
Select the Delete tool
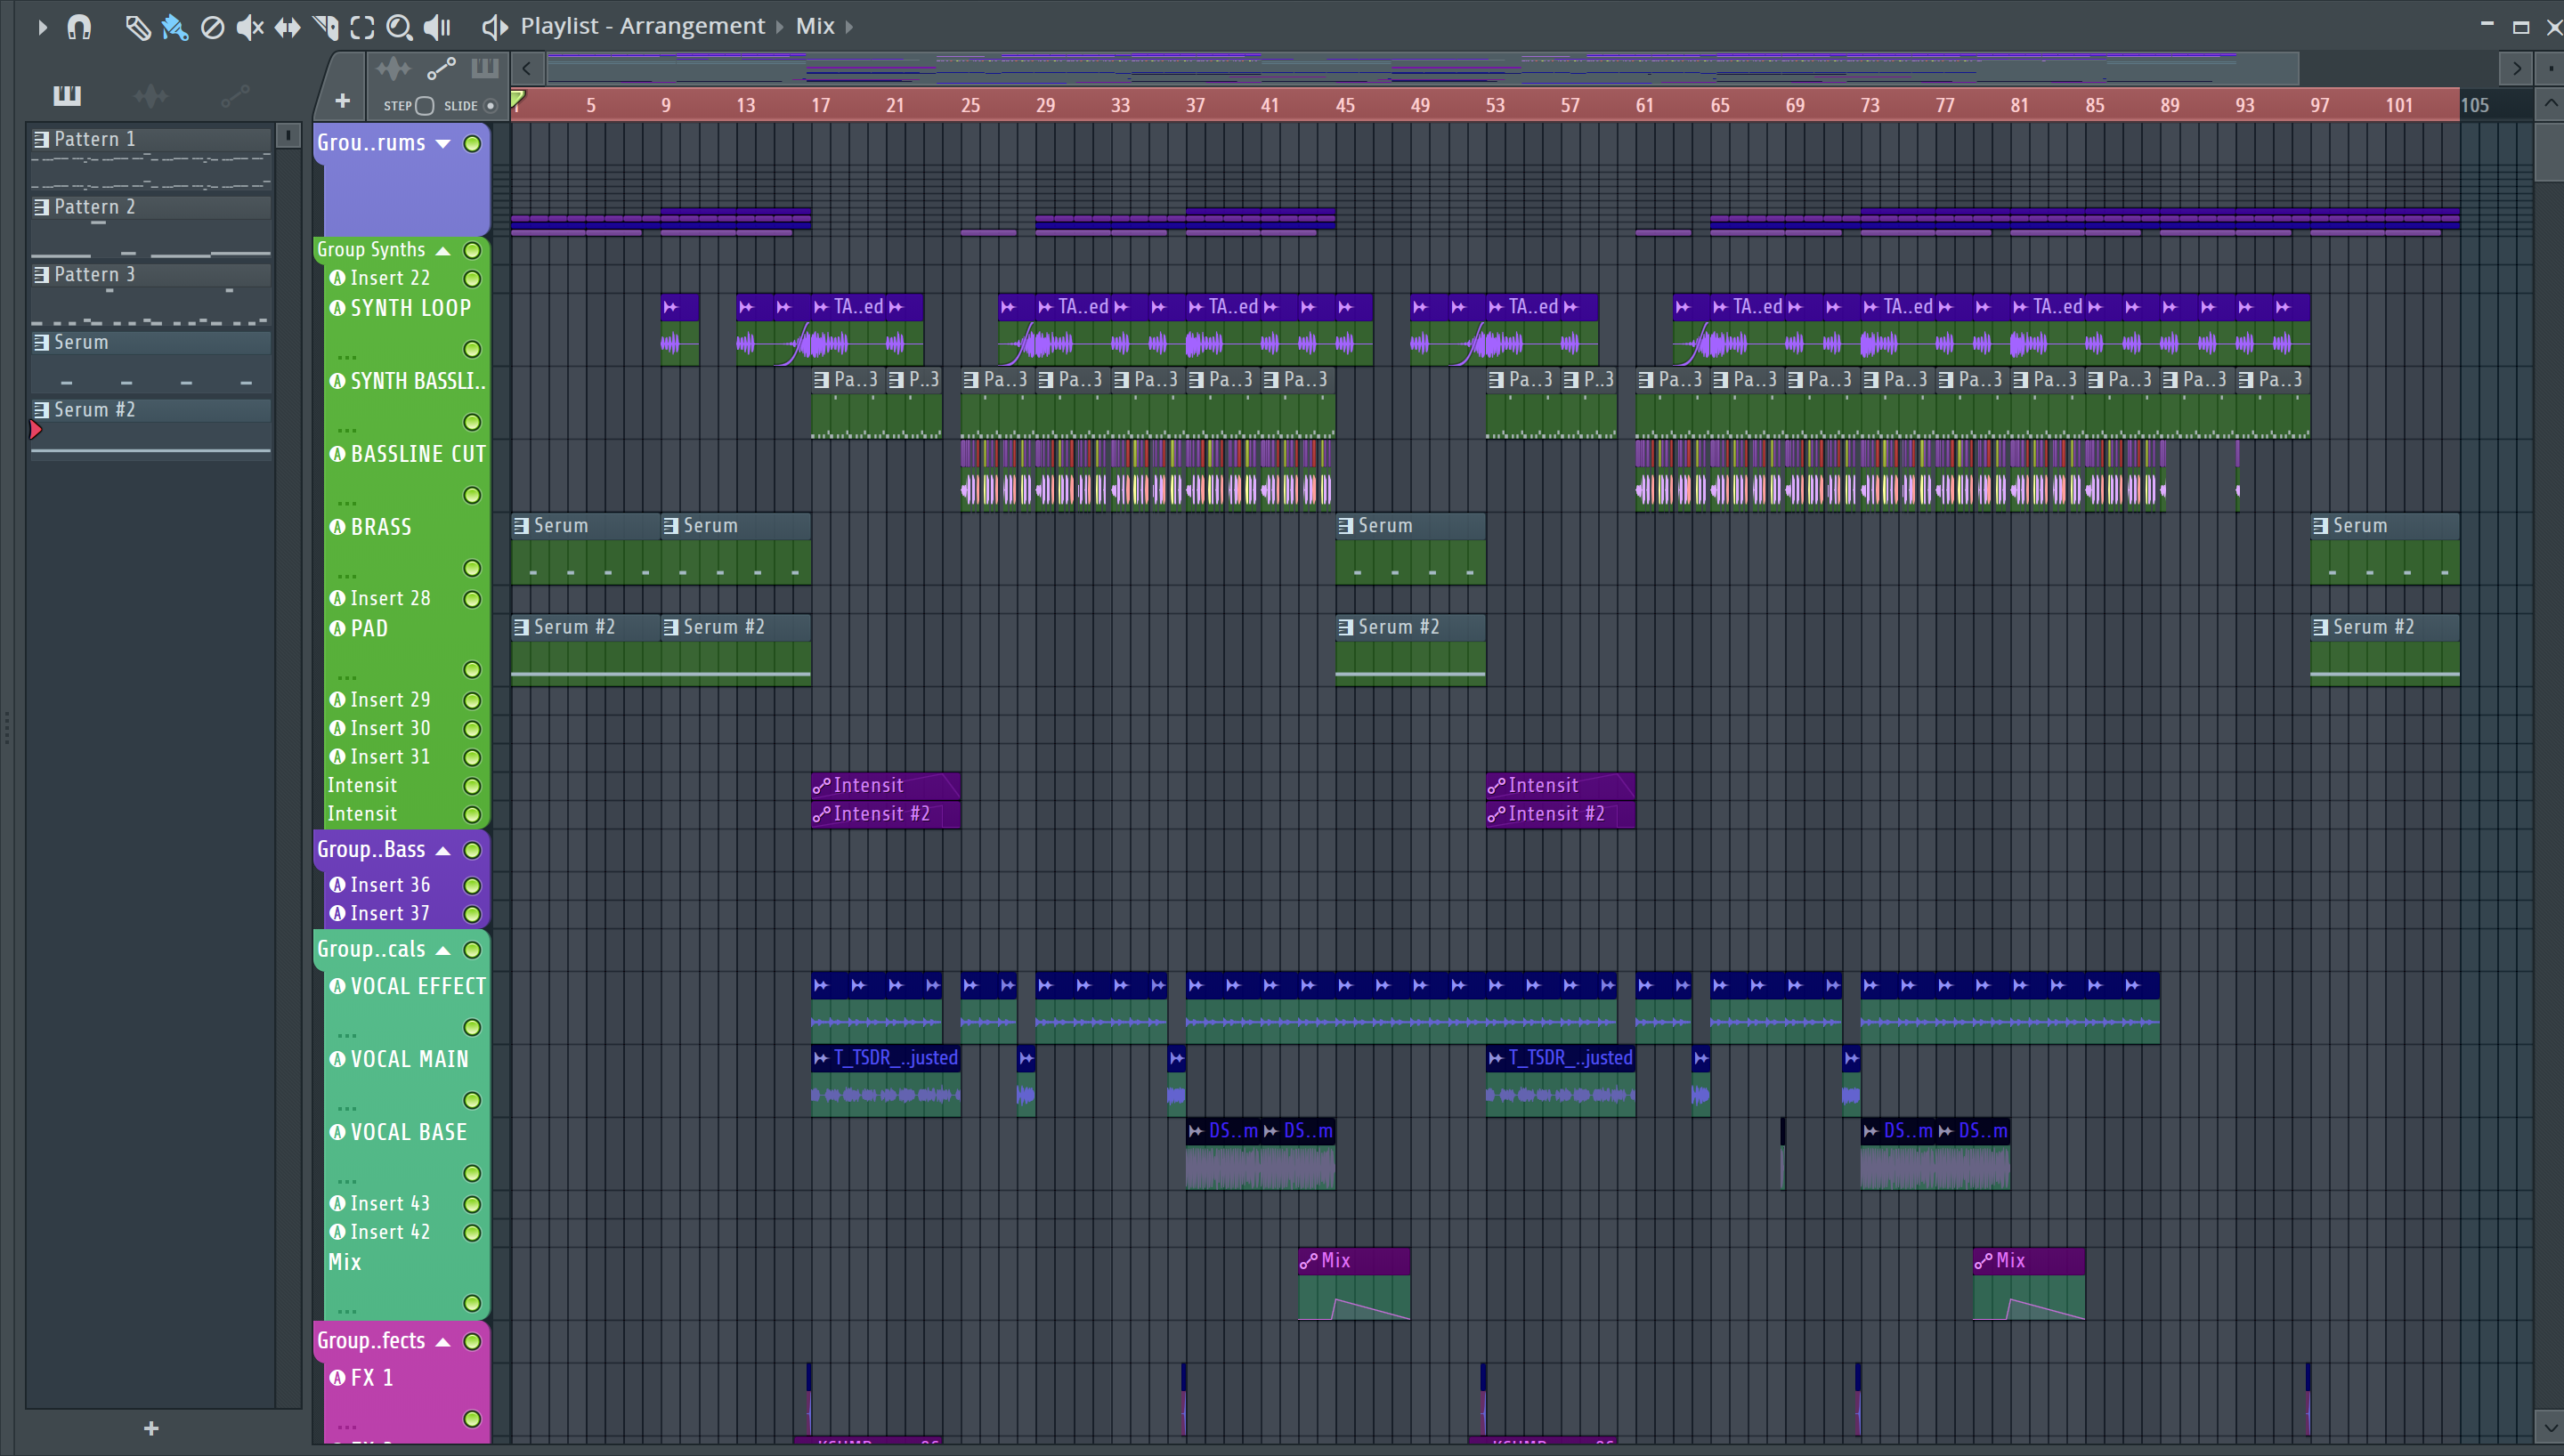[212, 27]
